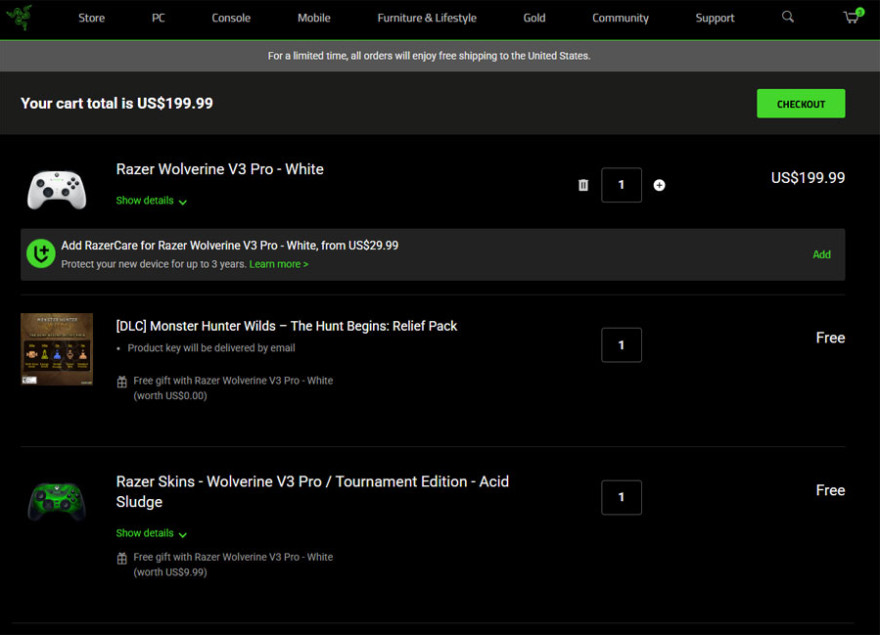This screenshot has height=635, width=880.
Task: Open the Monster Hunter Wilds Relief Pack title
Action: click(287, 326)
